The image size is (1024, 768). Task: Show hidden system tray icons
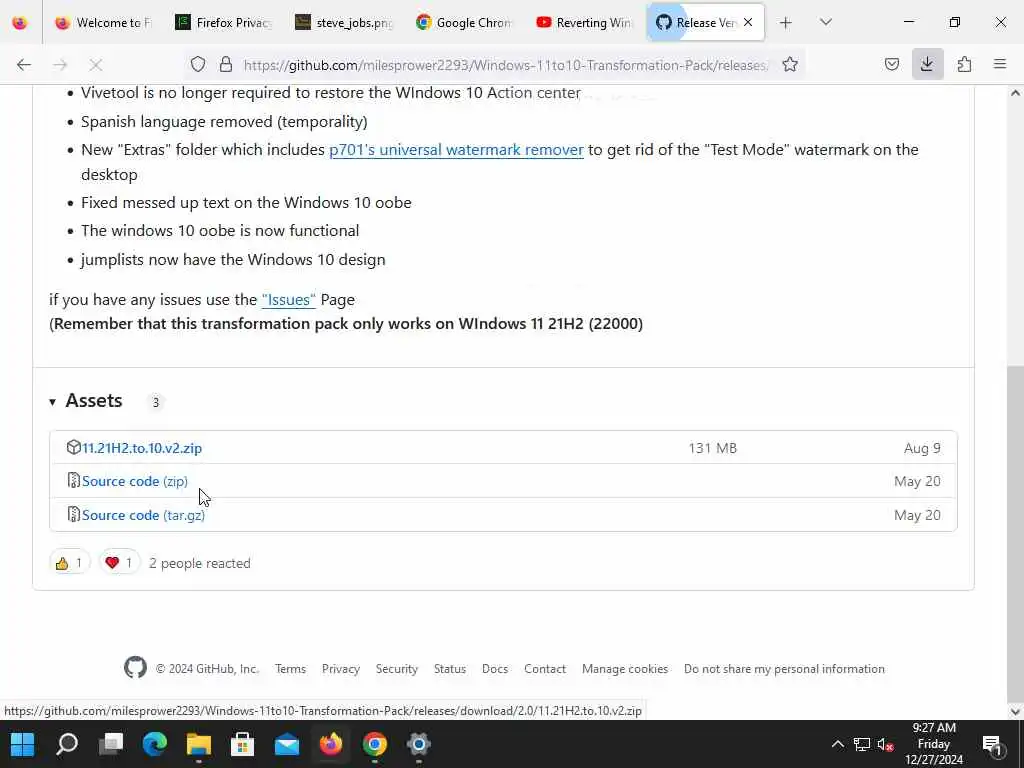837,744
